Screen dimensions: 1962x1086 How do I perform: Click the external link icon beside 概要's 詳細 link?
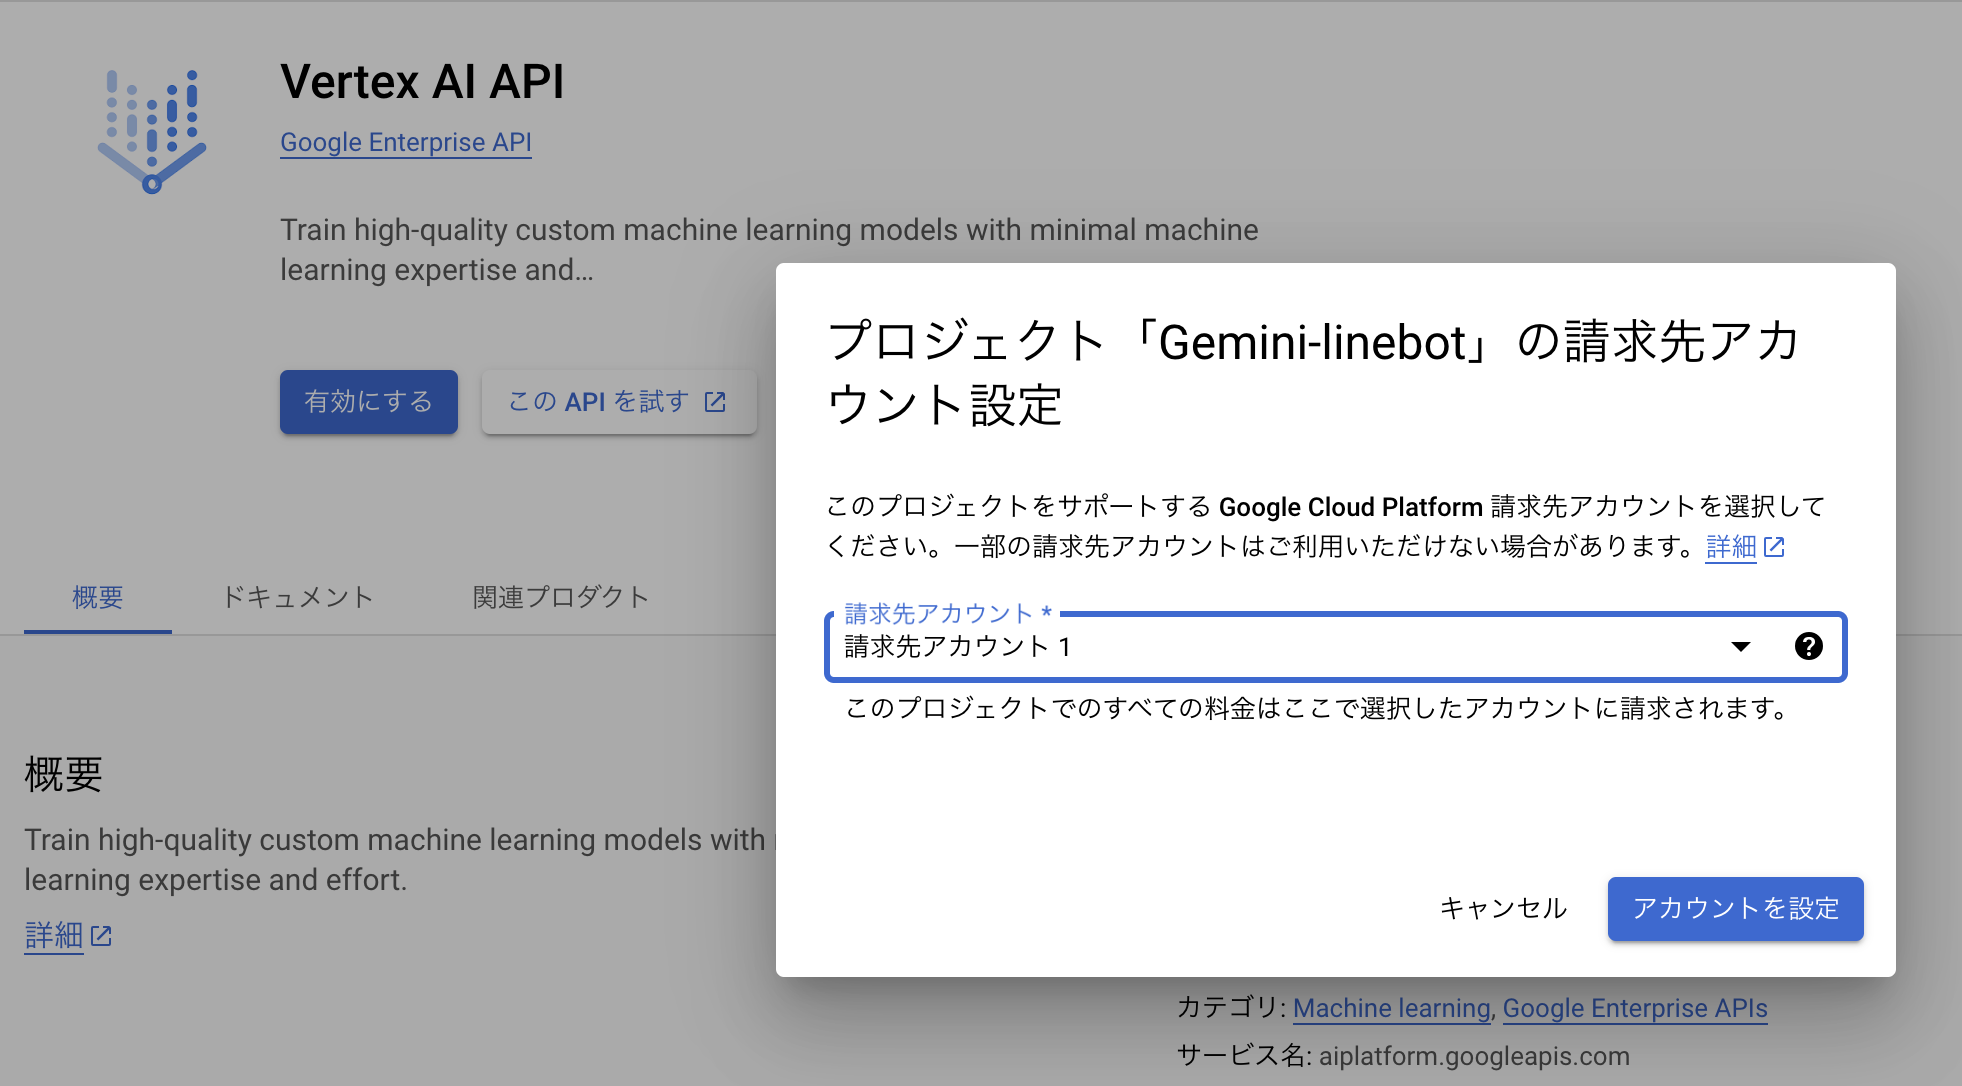[100, 936]
